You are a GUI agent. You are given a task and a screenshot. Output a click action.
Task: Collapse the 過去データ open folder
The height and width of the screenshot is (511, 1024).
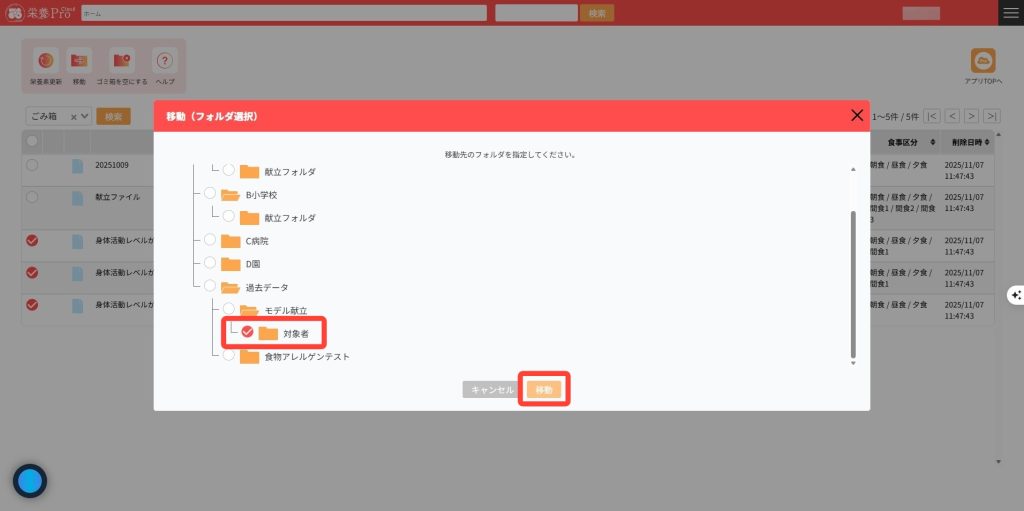pyautogui.click(x=230, y=287)
